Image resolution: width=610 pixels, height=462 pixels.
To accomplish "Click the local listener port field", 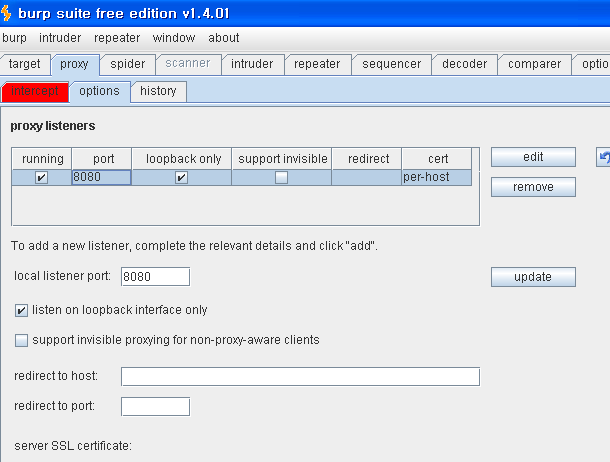I will [156, 276].
